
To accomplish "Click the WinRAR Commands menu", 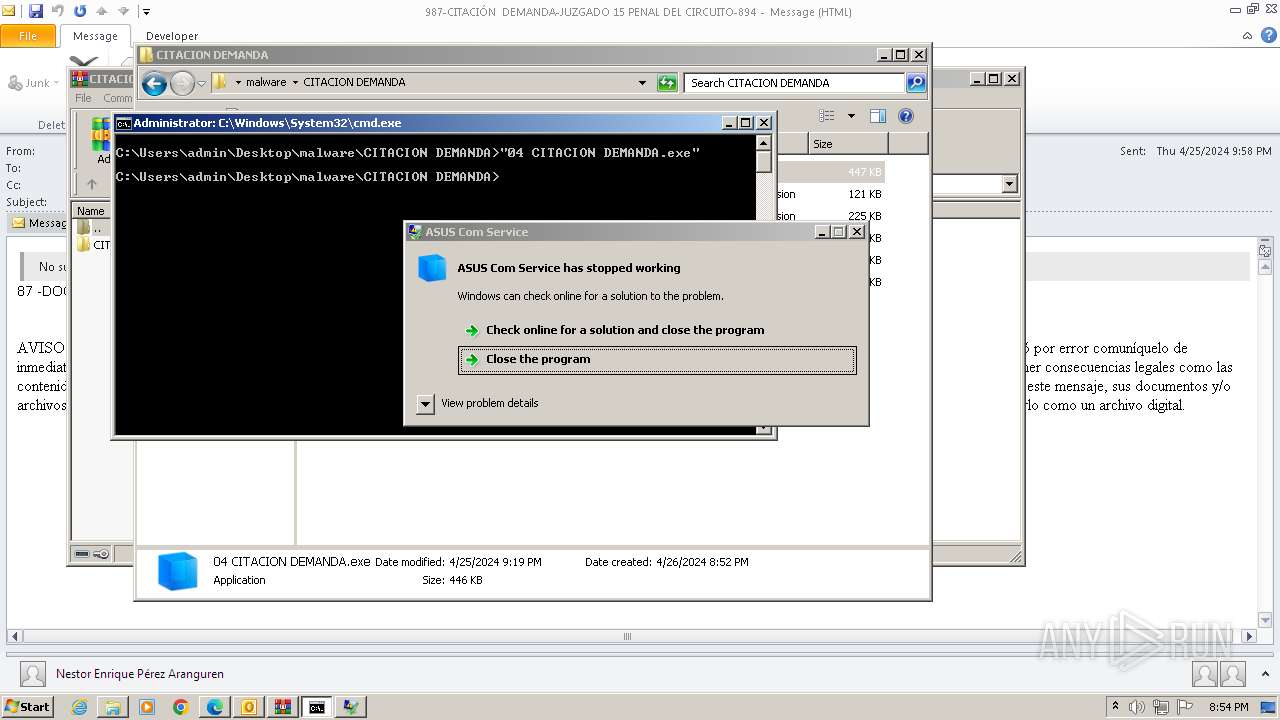I will (118, 98).
